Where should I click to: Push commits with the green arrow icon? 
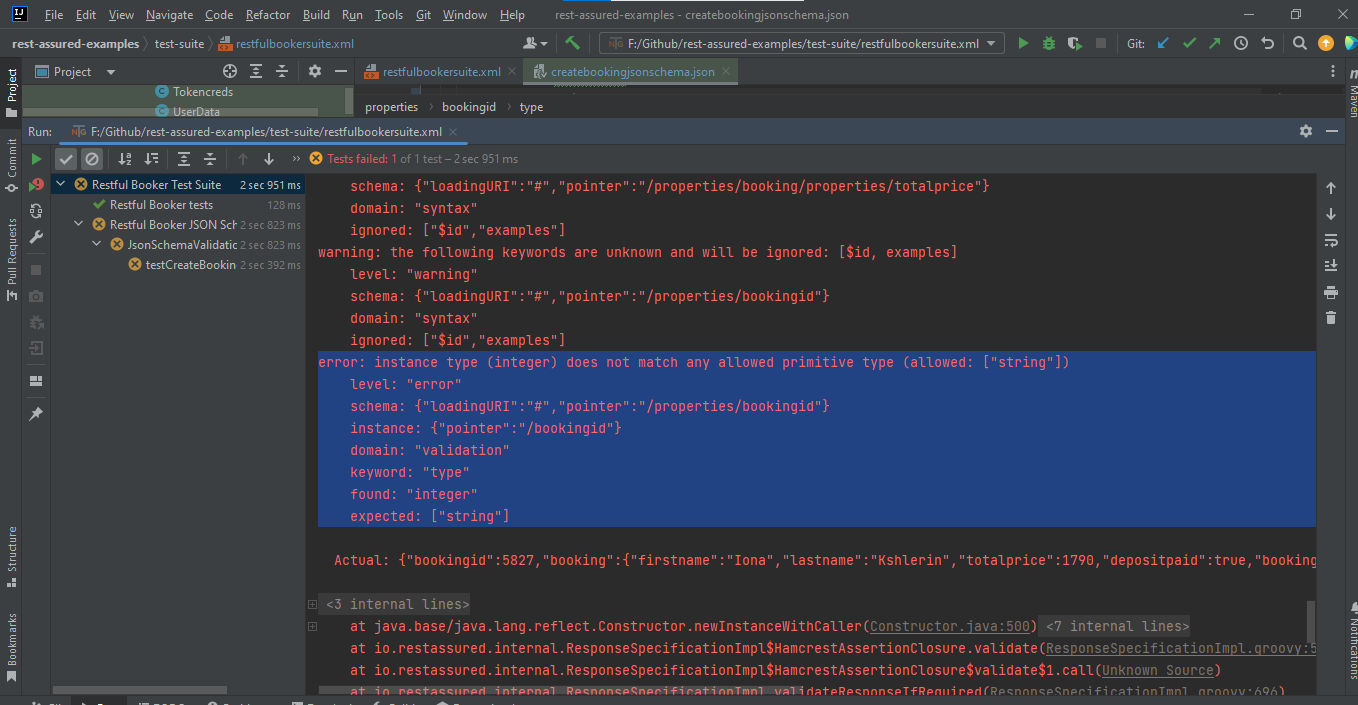point(1214,43)
